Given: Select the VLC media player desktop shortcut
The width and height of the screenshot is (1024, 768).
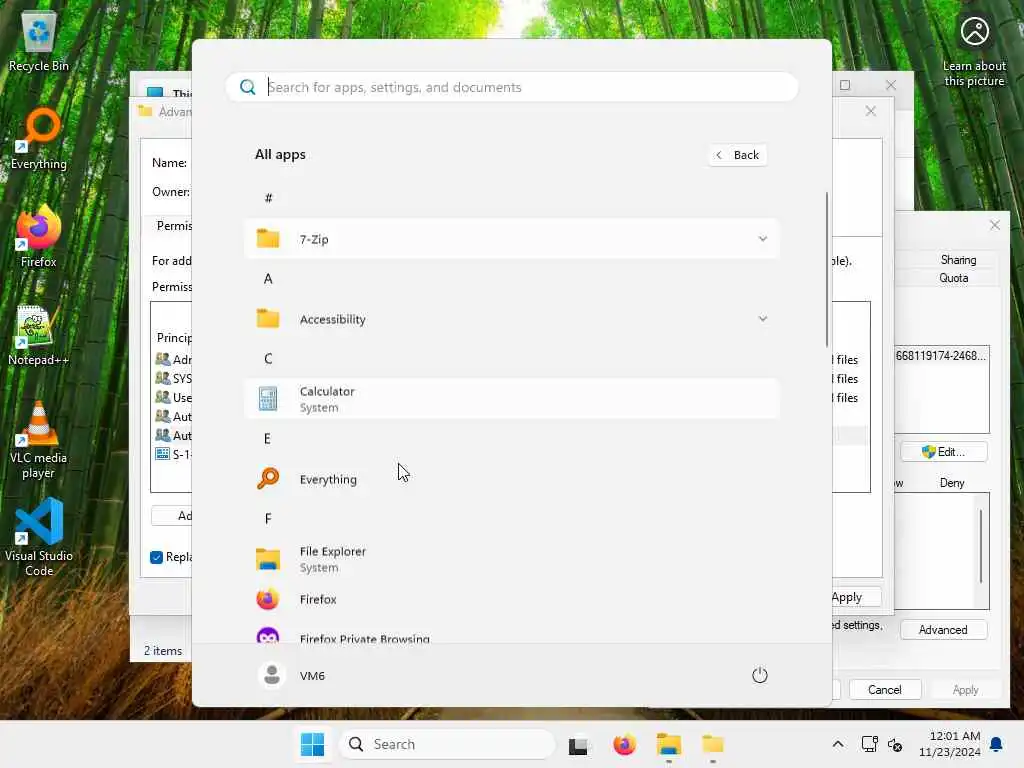Looking at the screenshot, I should (39, 440).
